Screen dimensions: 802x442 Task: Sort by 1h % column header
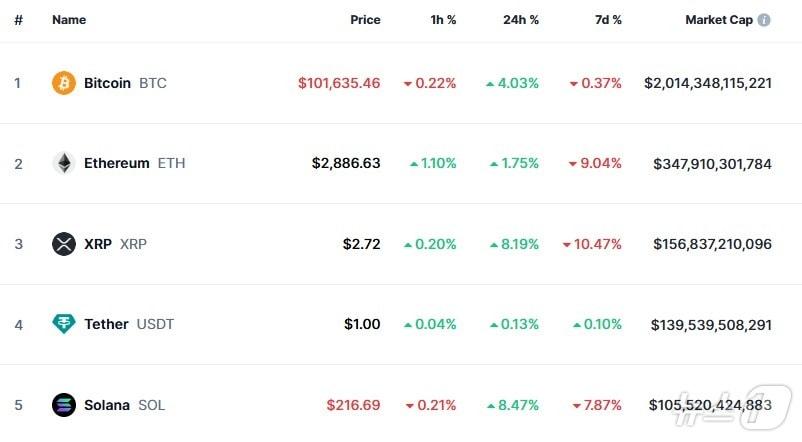coord(441,20)
